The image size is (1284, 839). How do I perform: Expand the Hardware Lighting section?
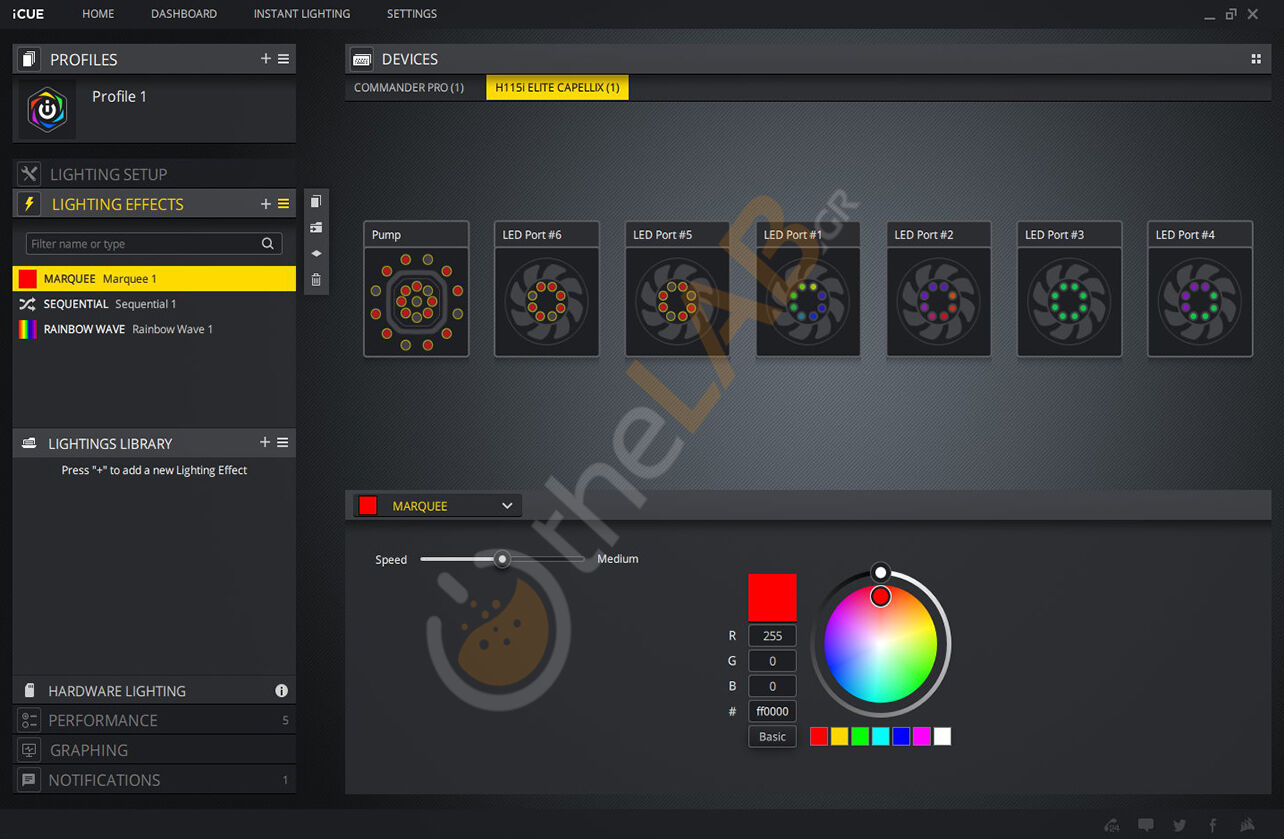(x=154, y=691)
